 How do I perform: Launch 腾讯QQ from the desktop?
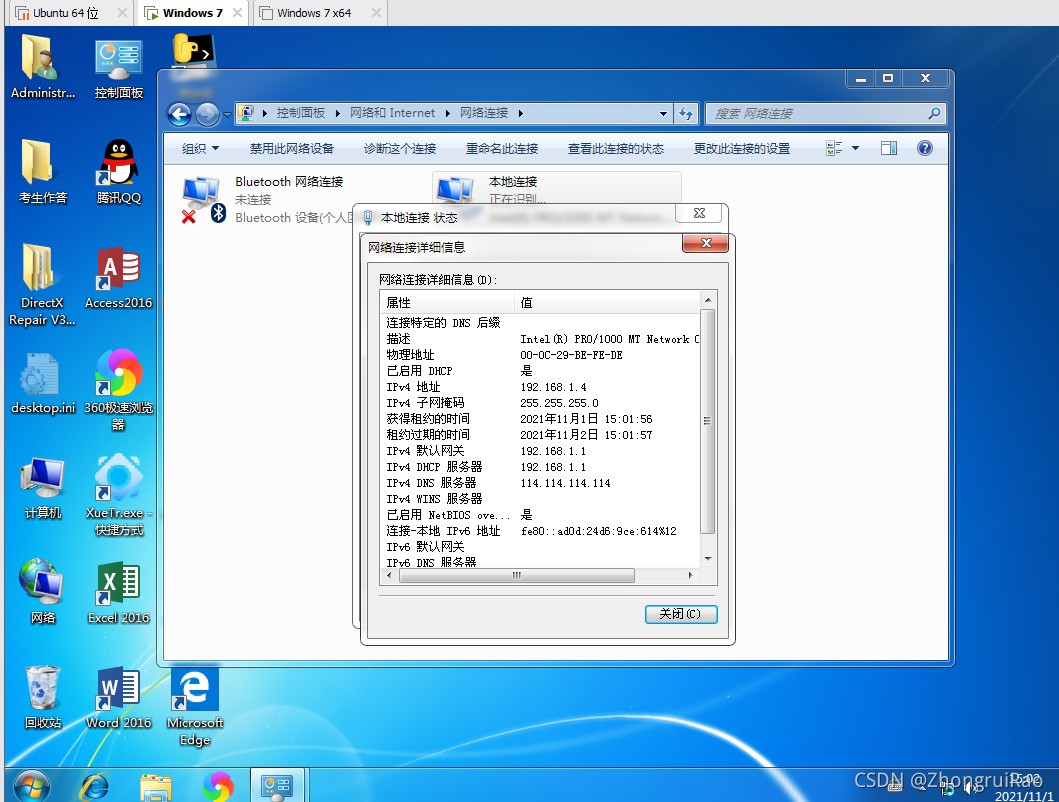click(x=118, y=172)
